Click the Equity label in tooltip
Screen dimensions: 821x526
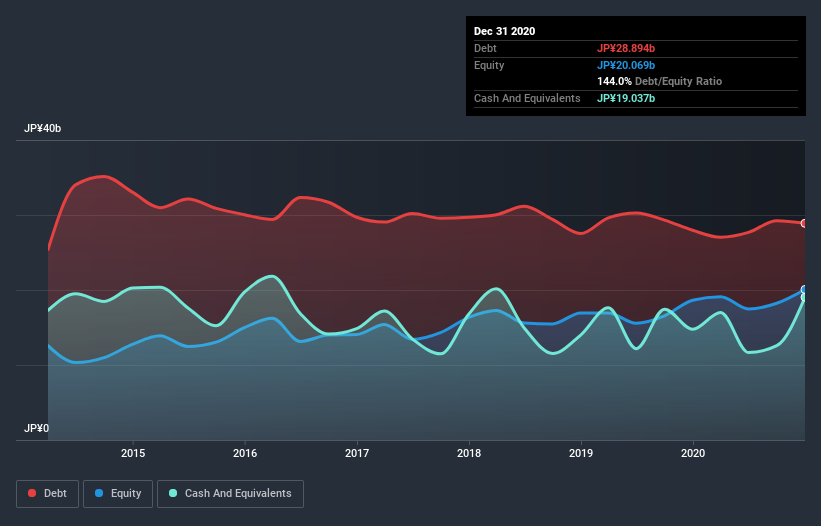tap(489, 65)
